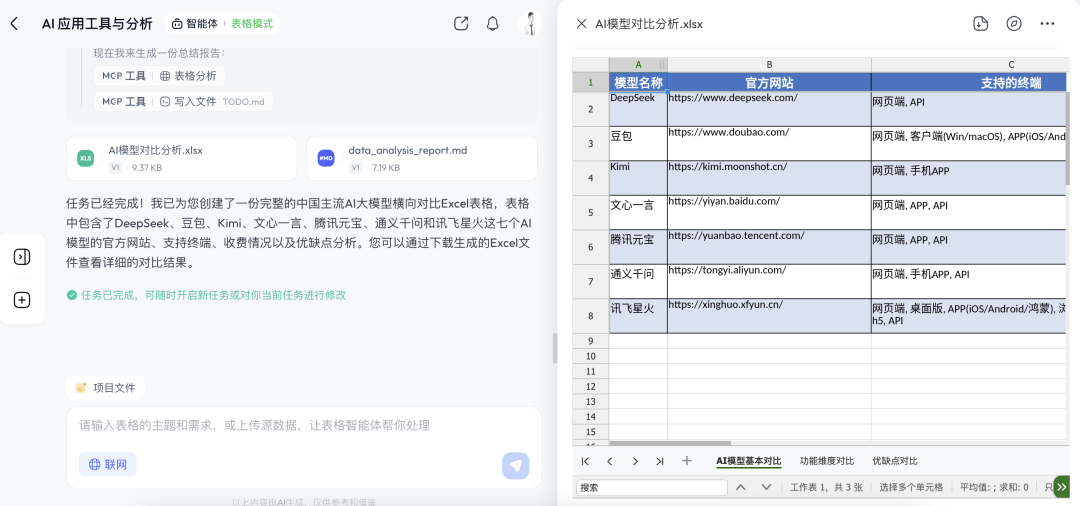Select the 官方网站 header cell
This screenshot has width=1080, height=506.
769,83
